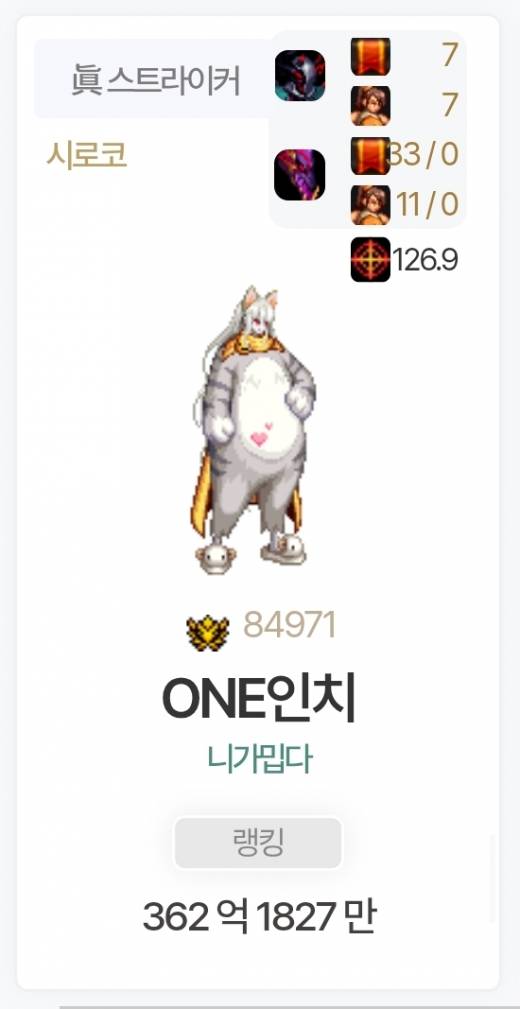The height and width of the screenshot is (1009, 520).
Task: Click the topmost 7 count value
Action: point(450,57)
